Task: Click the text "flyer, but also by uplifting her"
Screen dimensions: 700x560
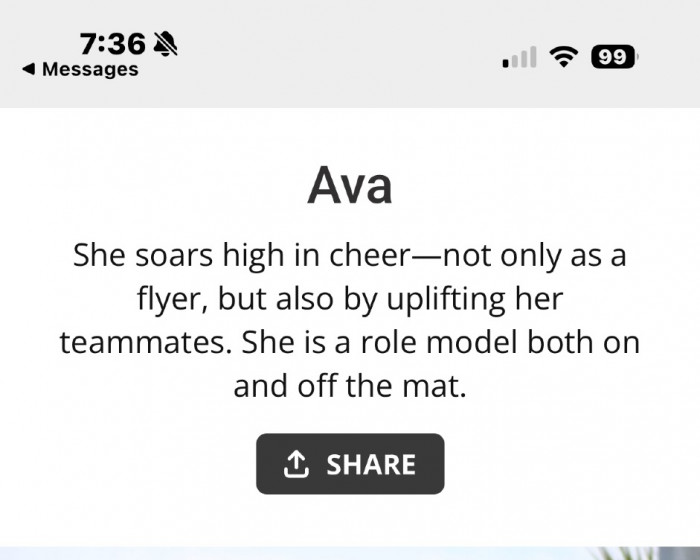Action: pos(350,299)
